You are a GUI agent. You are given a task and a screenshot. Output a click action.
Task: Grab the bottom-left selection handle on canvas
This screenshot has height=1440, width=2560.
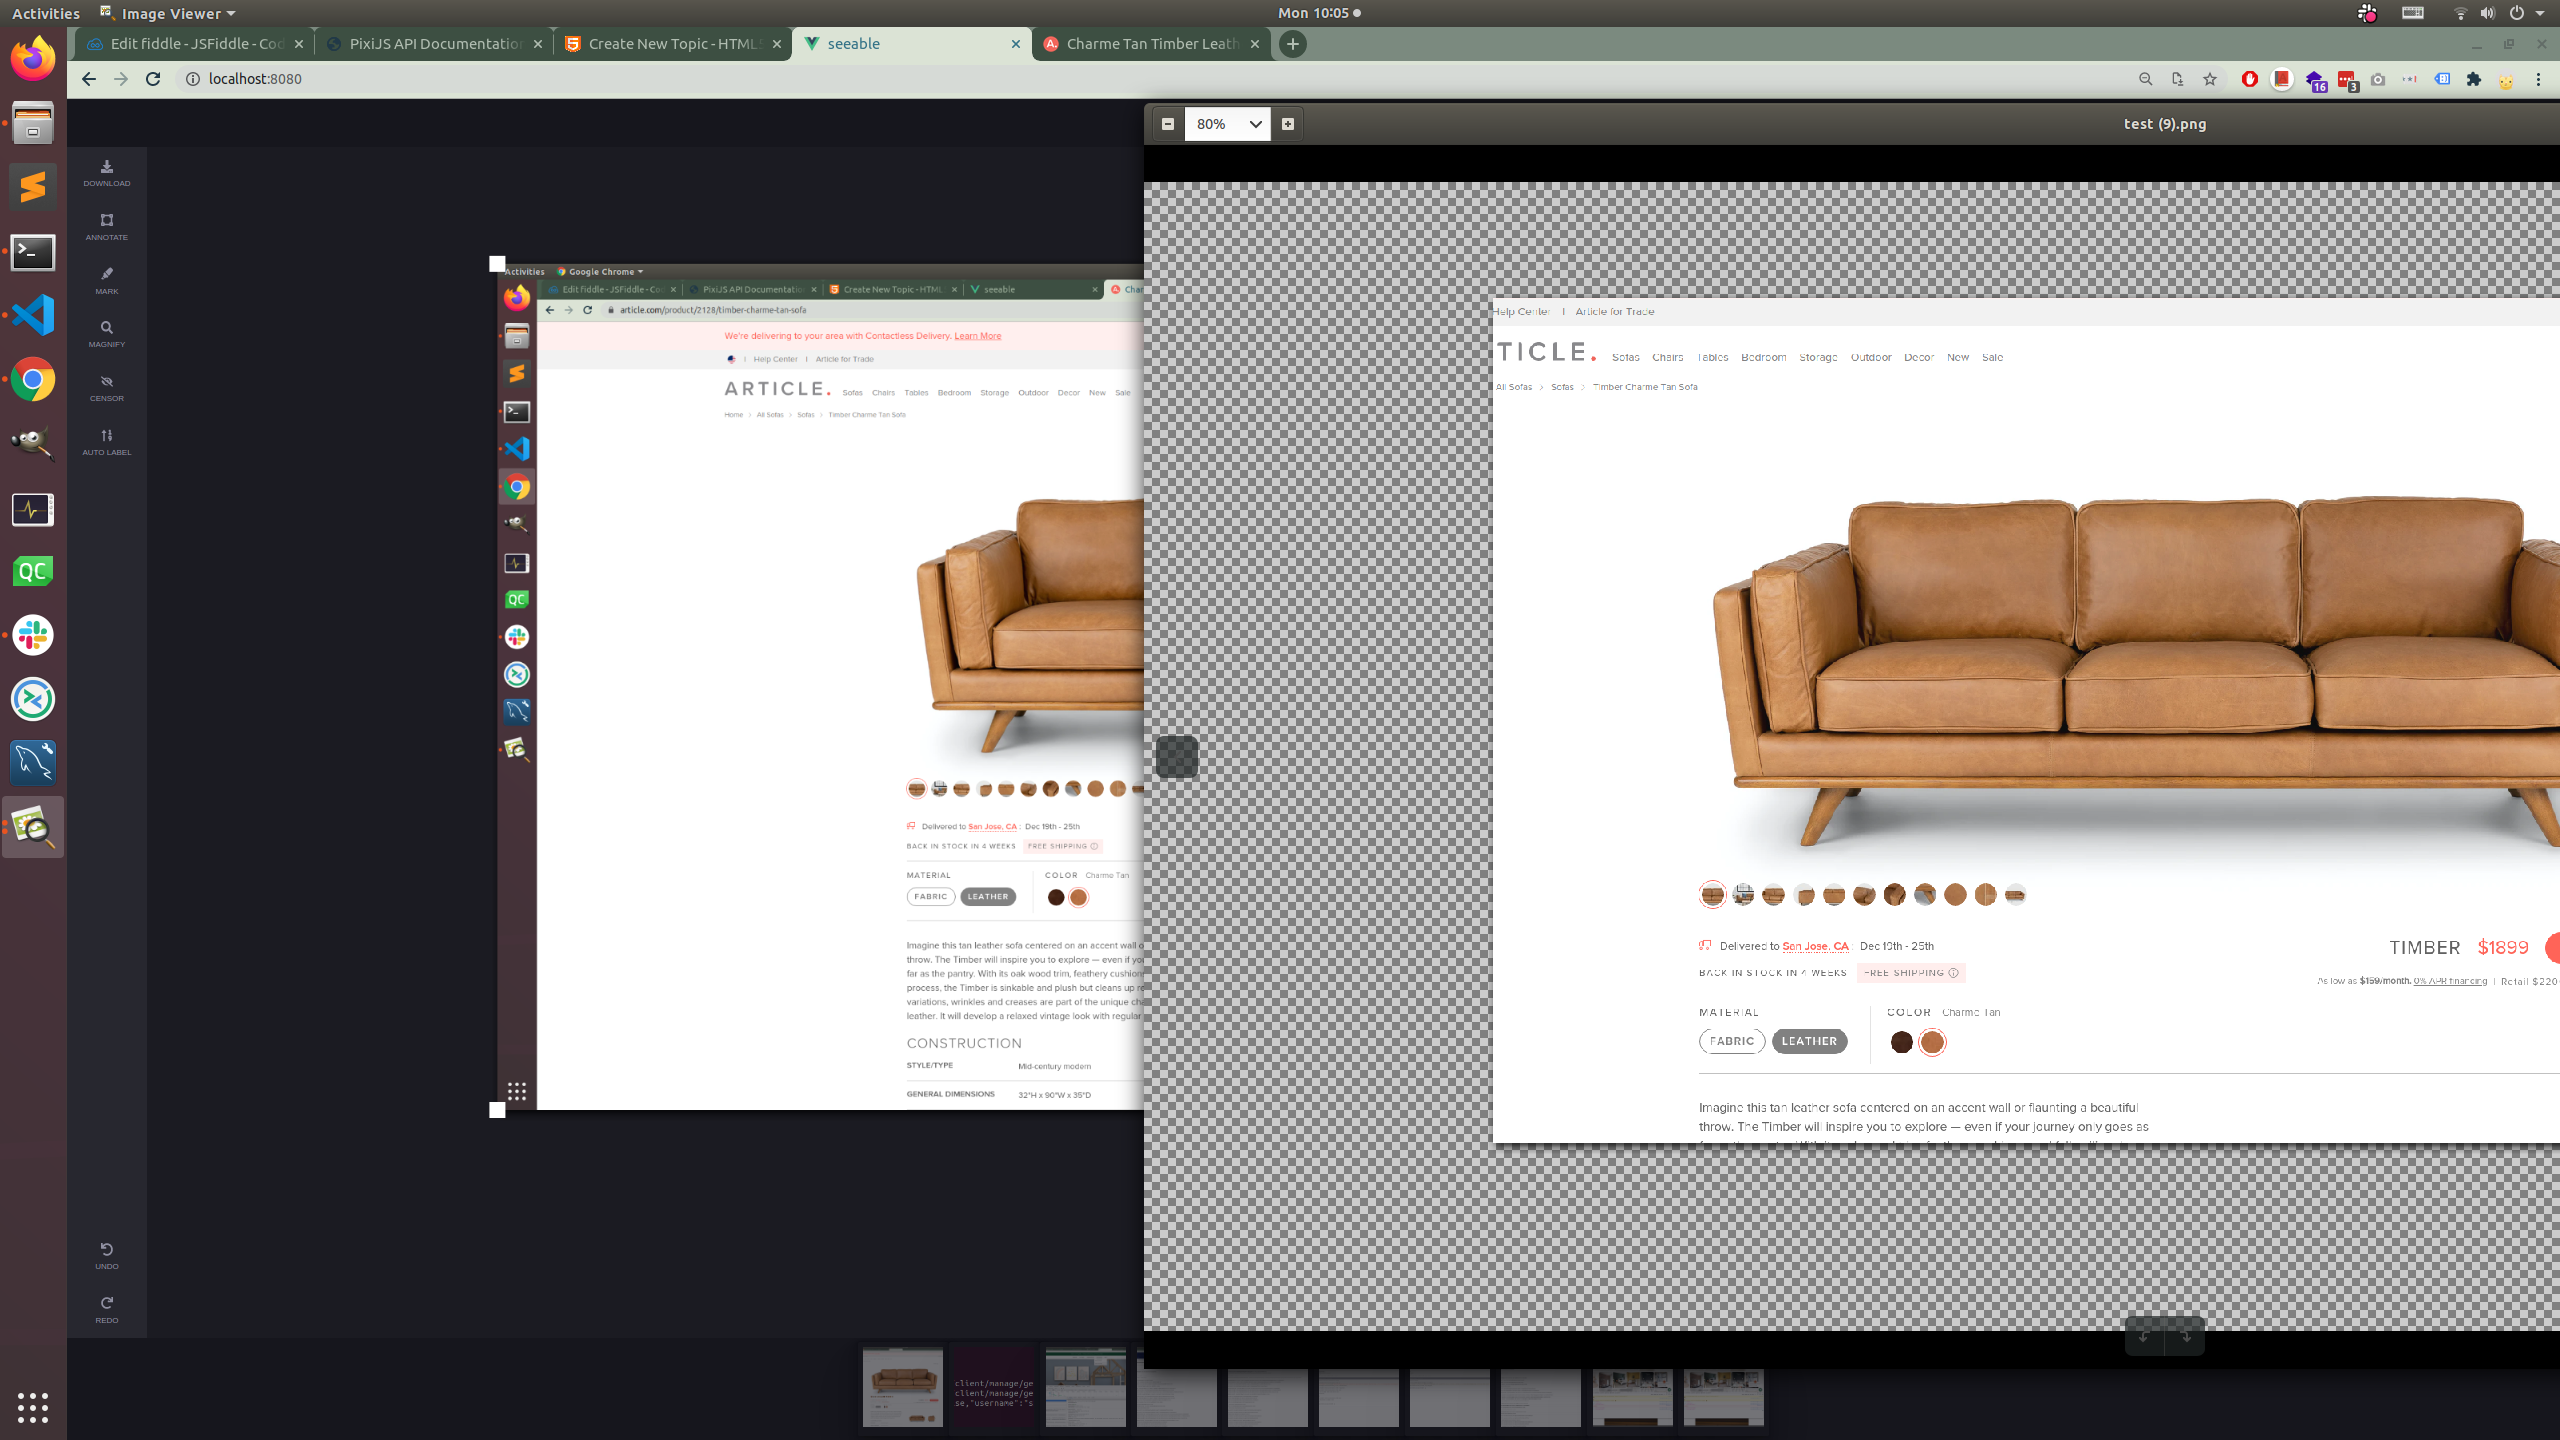click(x=497, y=1110)
